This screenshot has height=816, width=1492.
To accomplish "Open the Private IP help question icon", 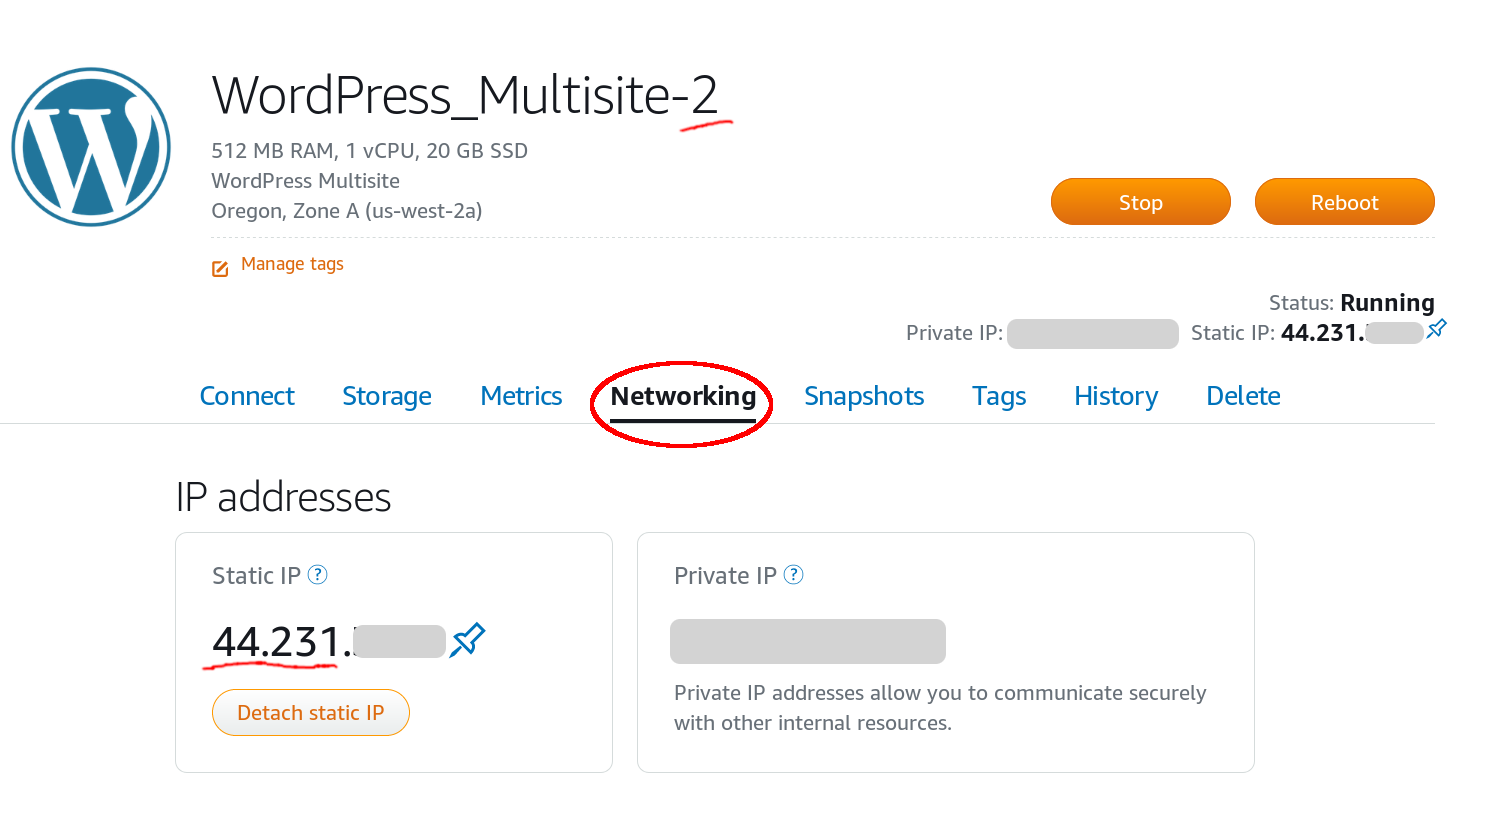I will click(794, 575).
